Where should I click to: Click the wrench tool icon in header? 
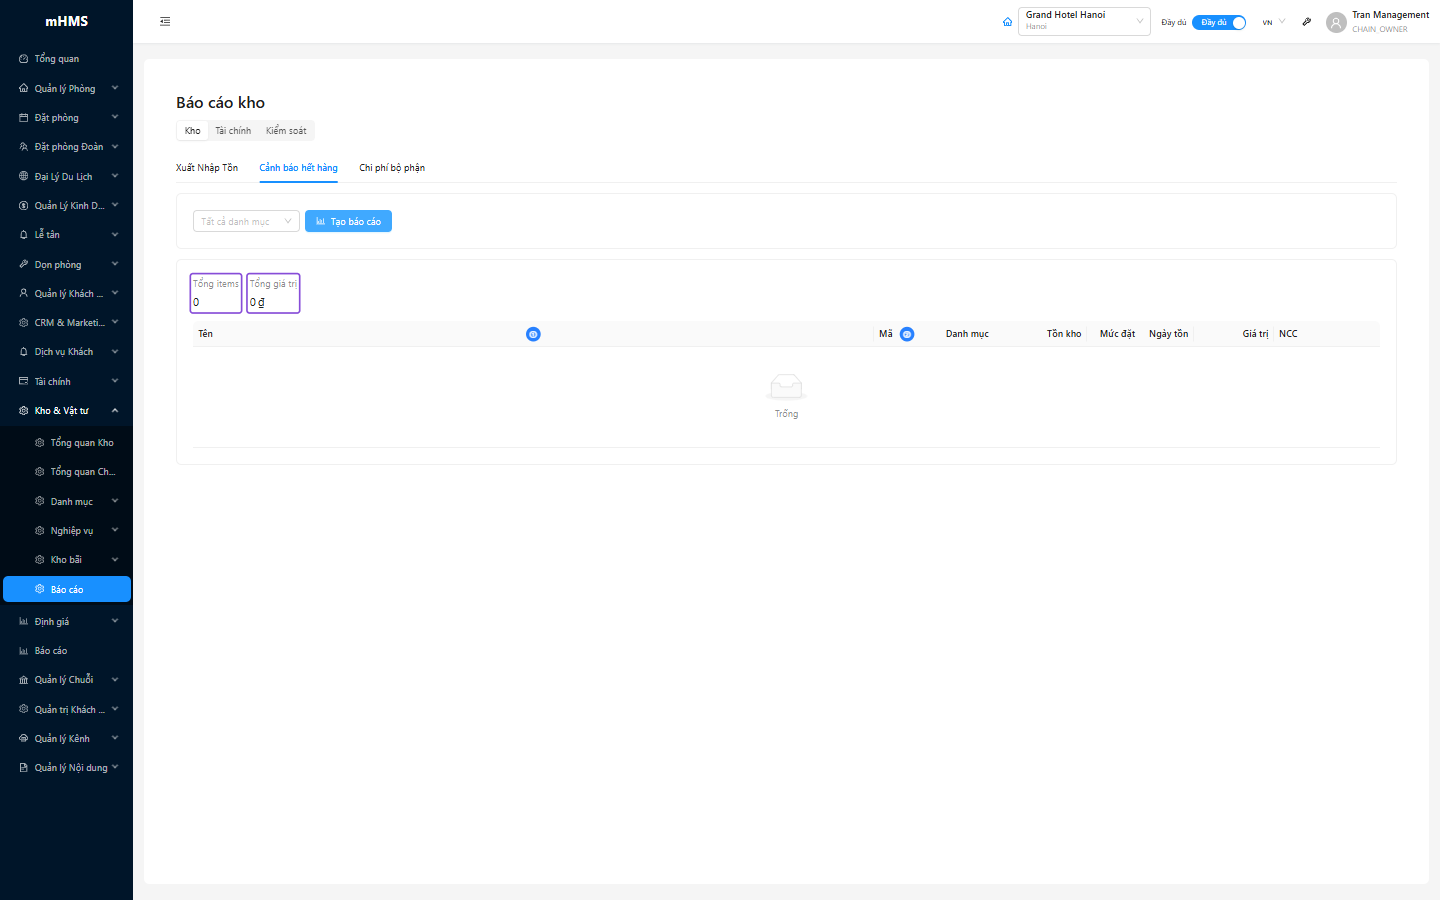(1306, 22)
